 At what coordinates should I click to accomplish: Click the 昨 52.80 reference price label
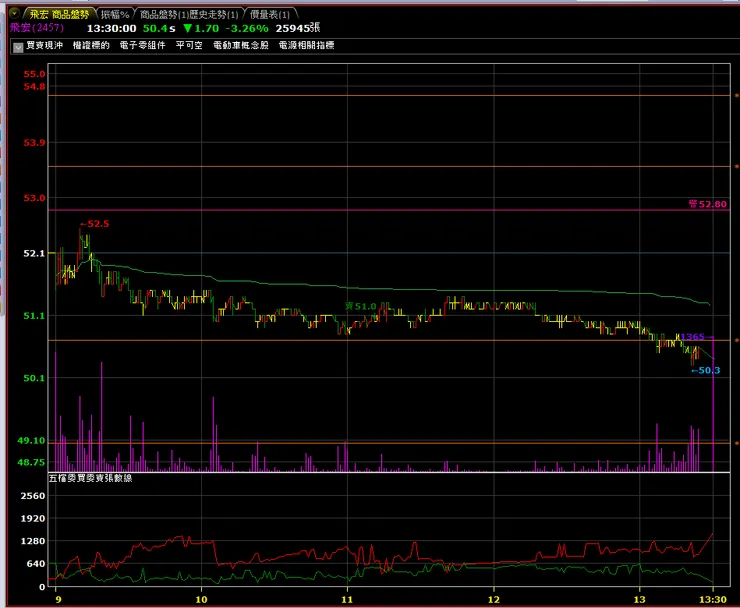coord(707,204)
